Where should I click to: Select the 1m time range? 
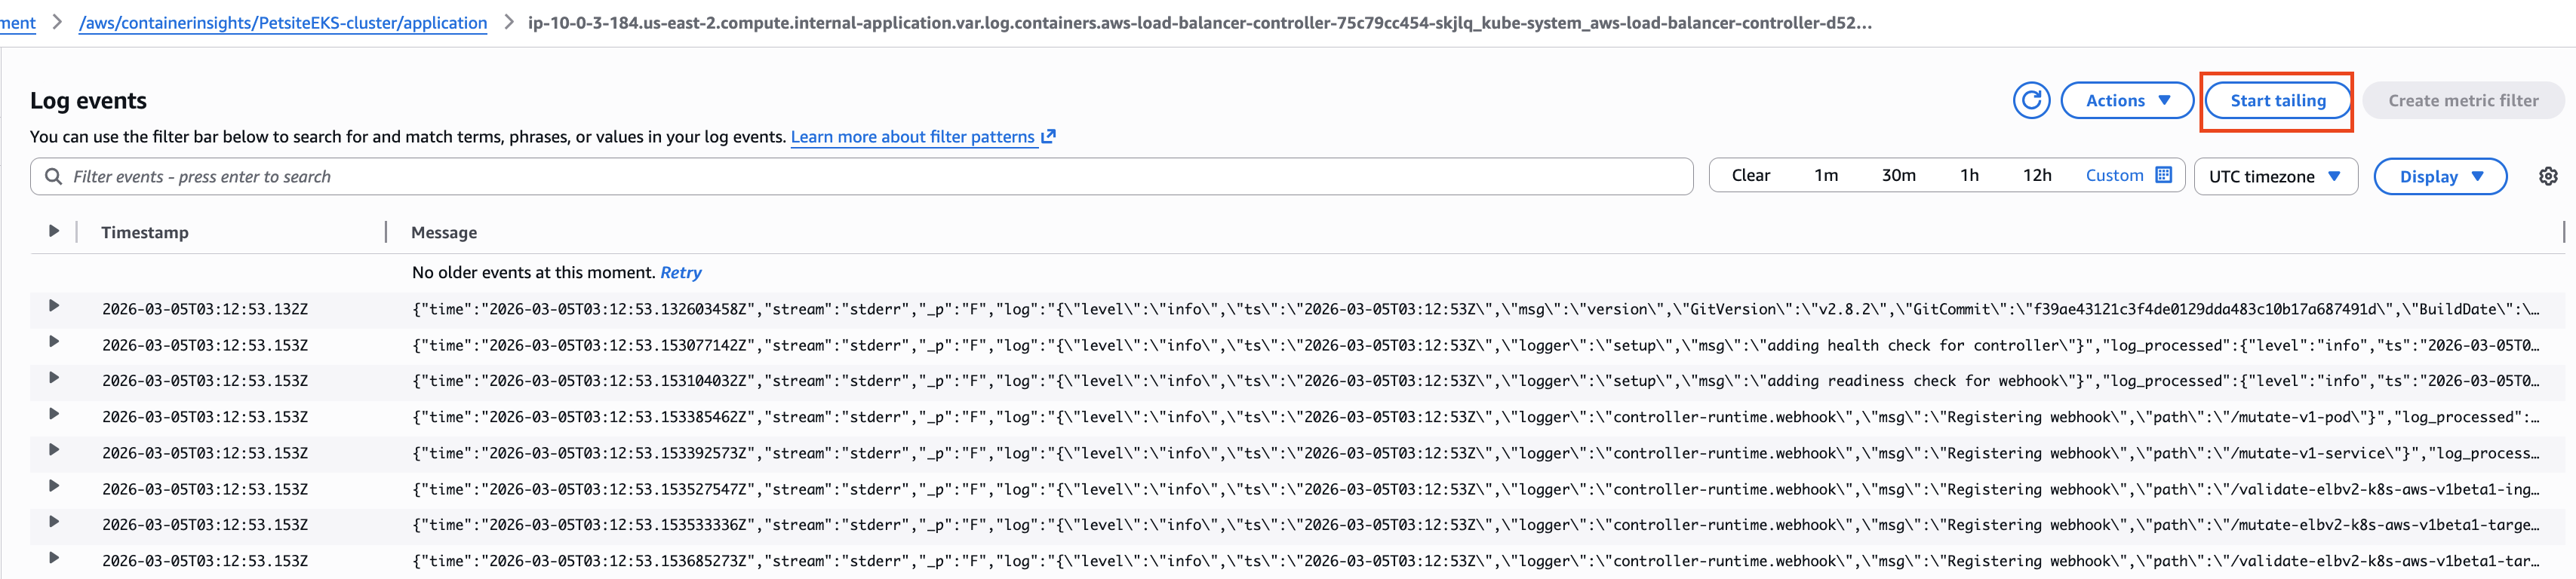pyautogui.click(x=1826, y=175)
